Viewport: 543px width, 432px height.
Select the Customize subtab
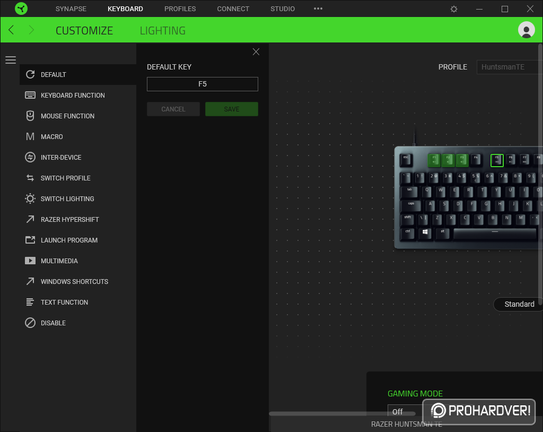click(84, 30)
